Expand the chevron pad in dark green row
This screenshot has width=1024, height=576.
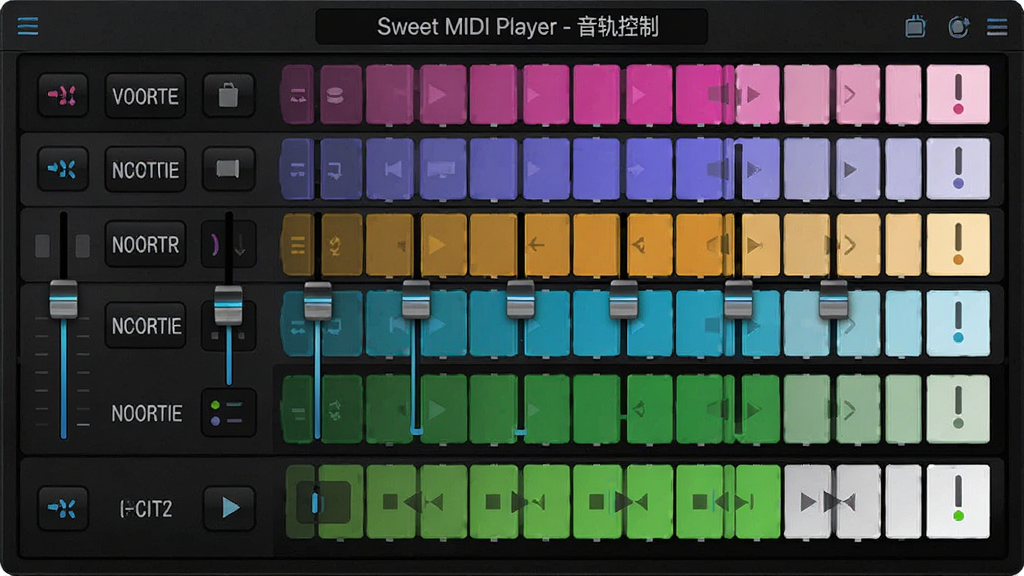(857, 409)
